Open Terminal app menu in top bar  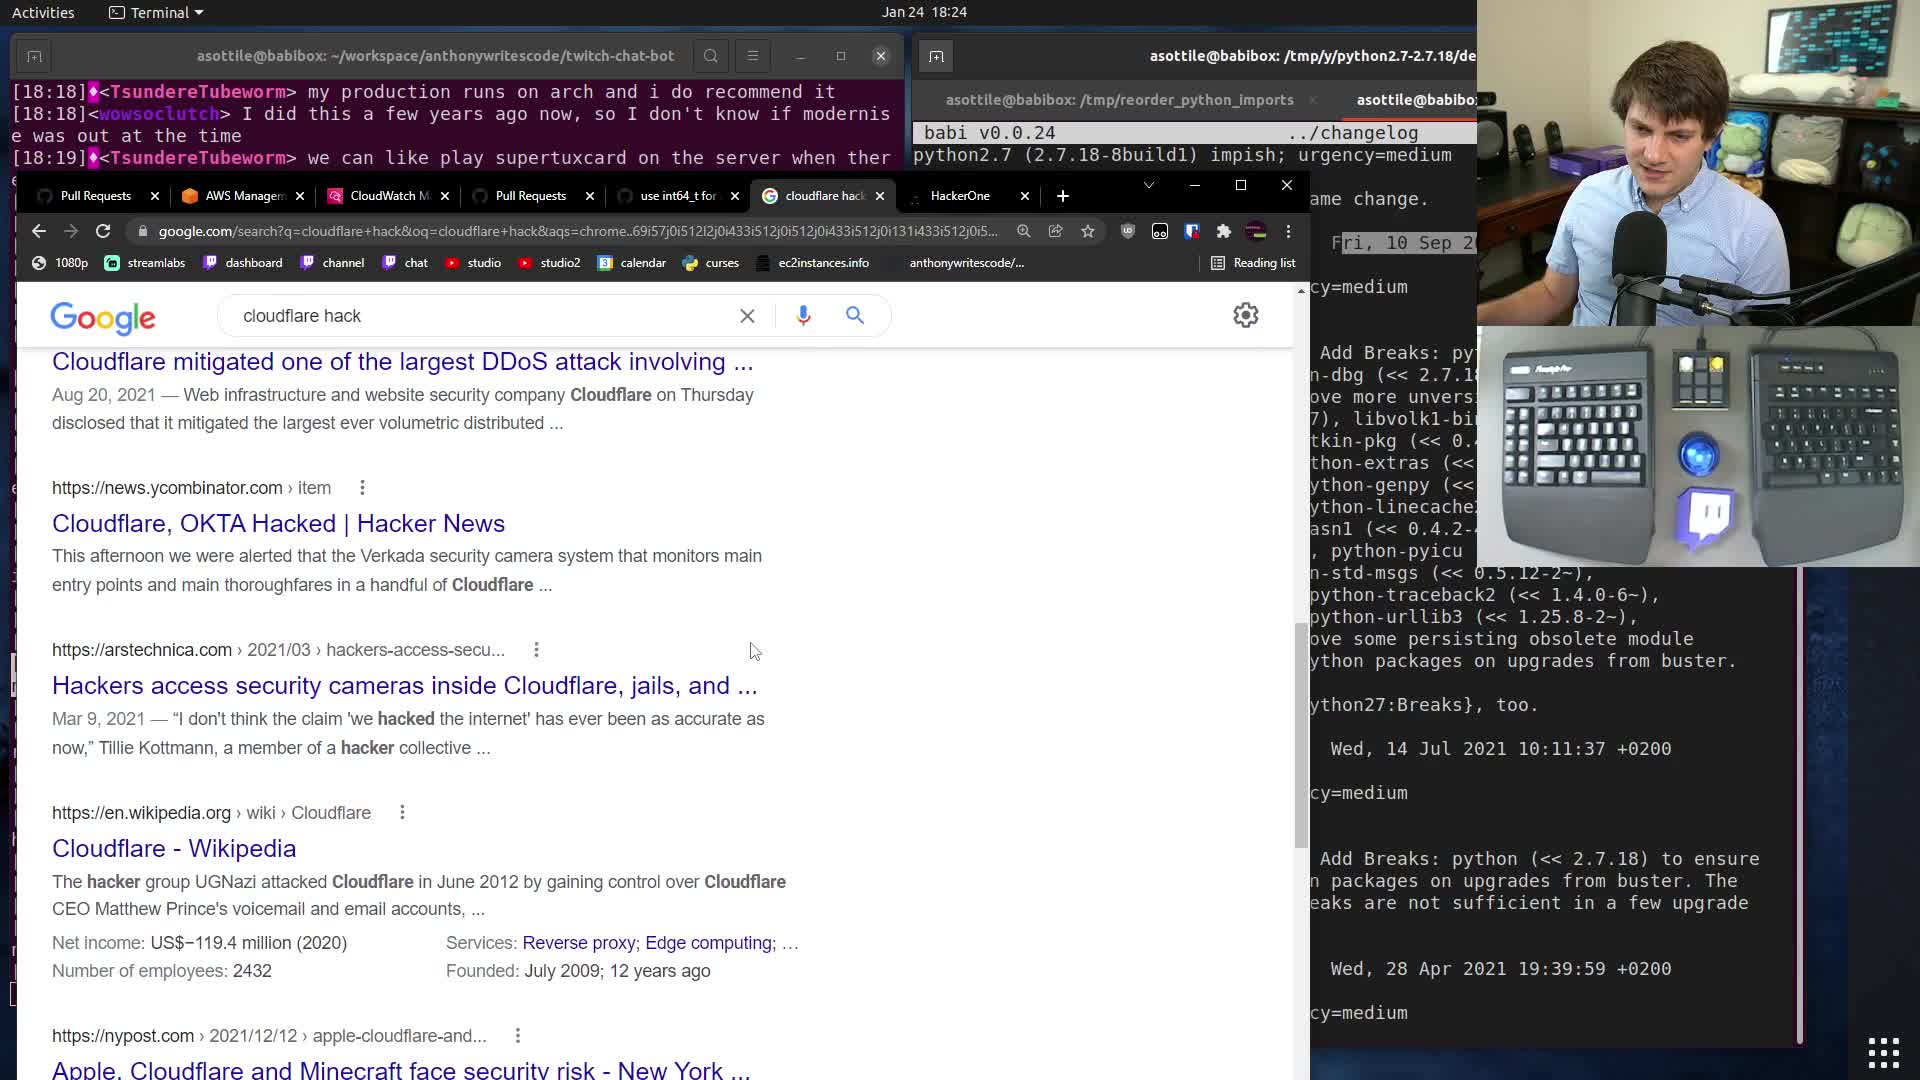(x=156, y=12)
